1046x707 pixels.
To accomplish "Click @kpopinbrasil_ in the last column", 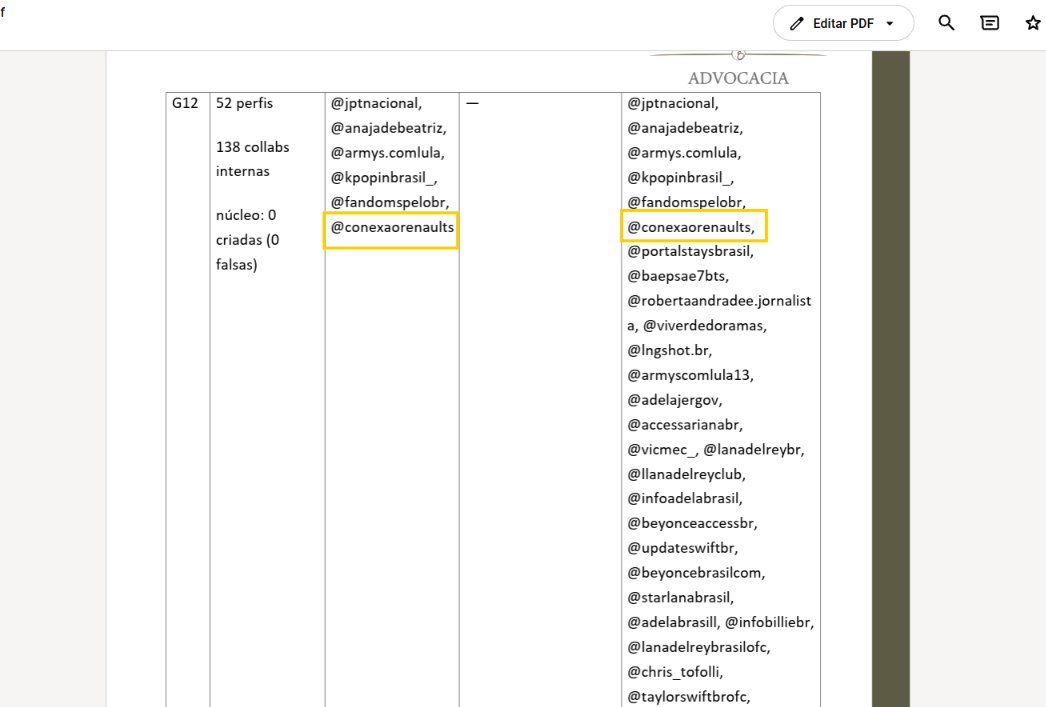I will coord(680,177).
